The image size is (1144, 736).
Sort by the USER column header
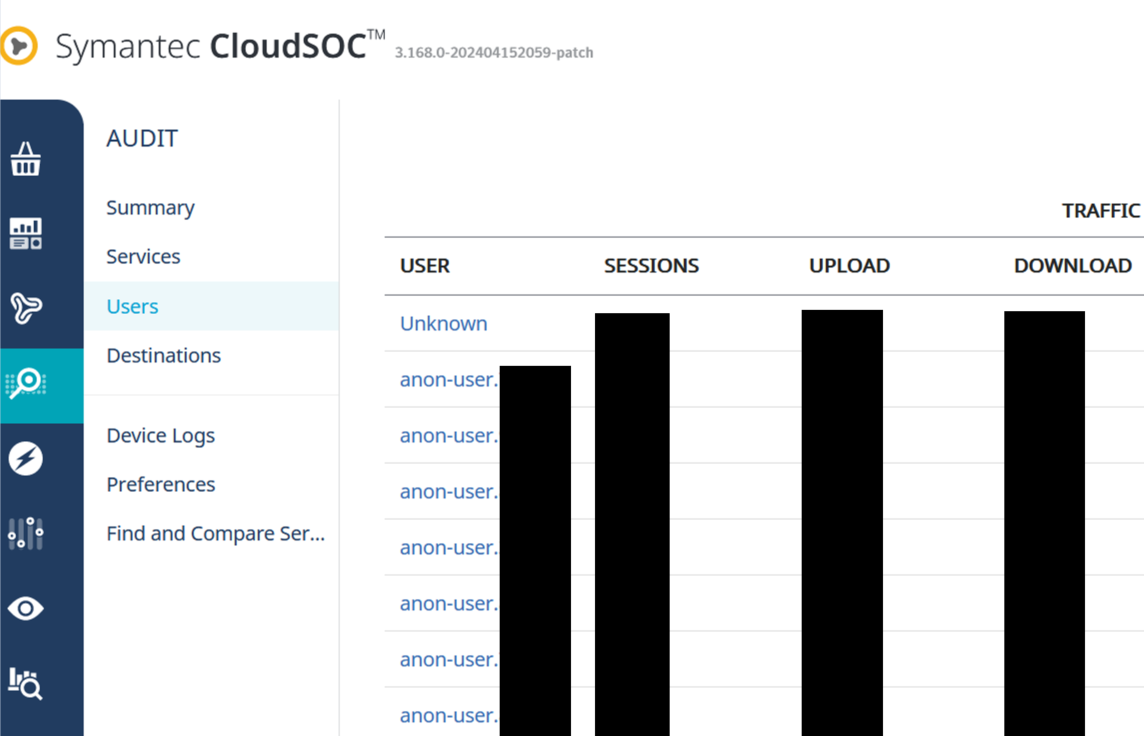pyautogui.click(x=425, y=266)
